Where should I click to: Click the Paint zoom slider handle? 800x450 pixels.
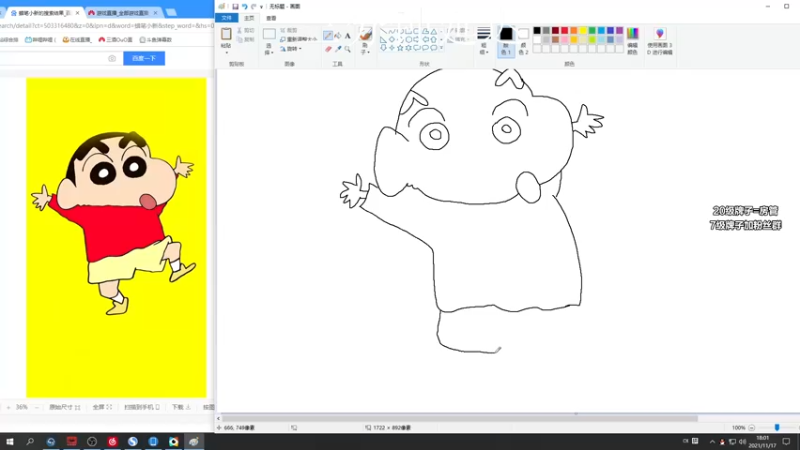coord(777,428)
